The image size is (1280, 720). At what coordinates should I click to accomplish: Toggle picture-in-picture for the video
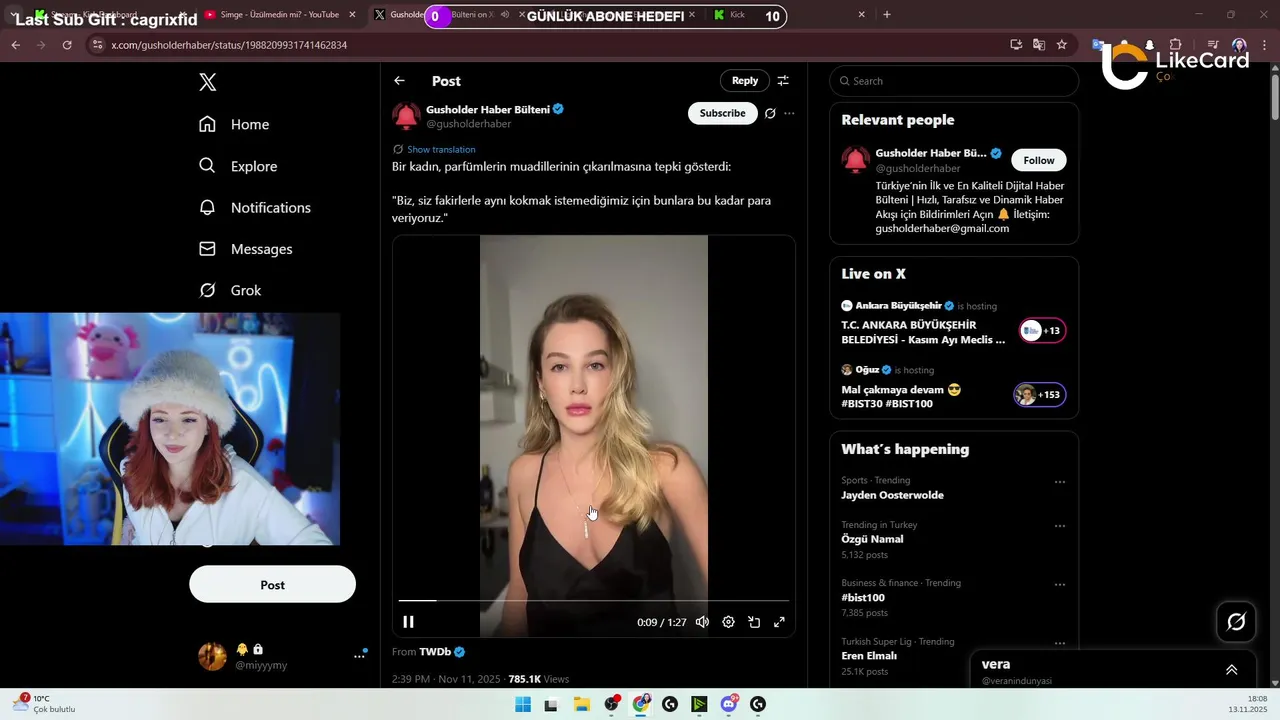[754, 622]
